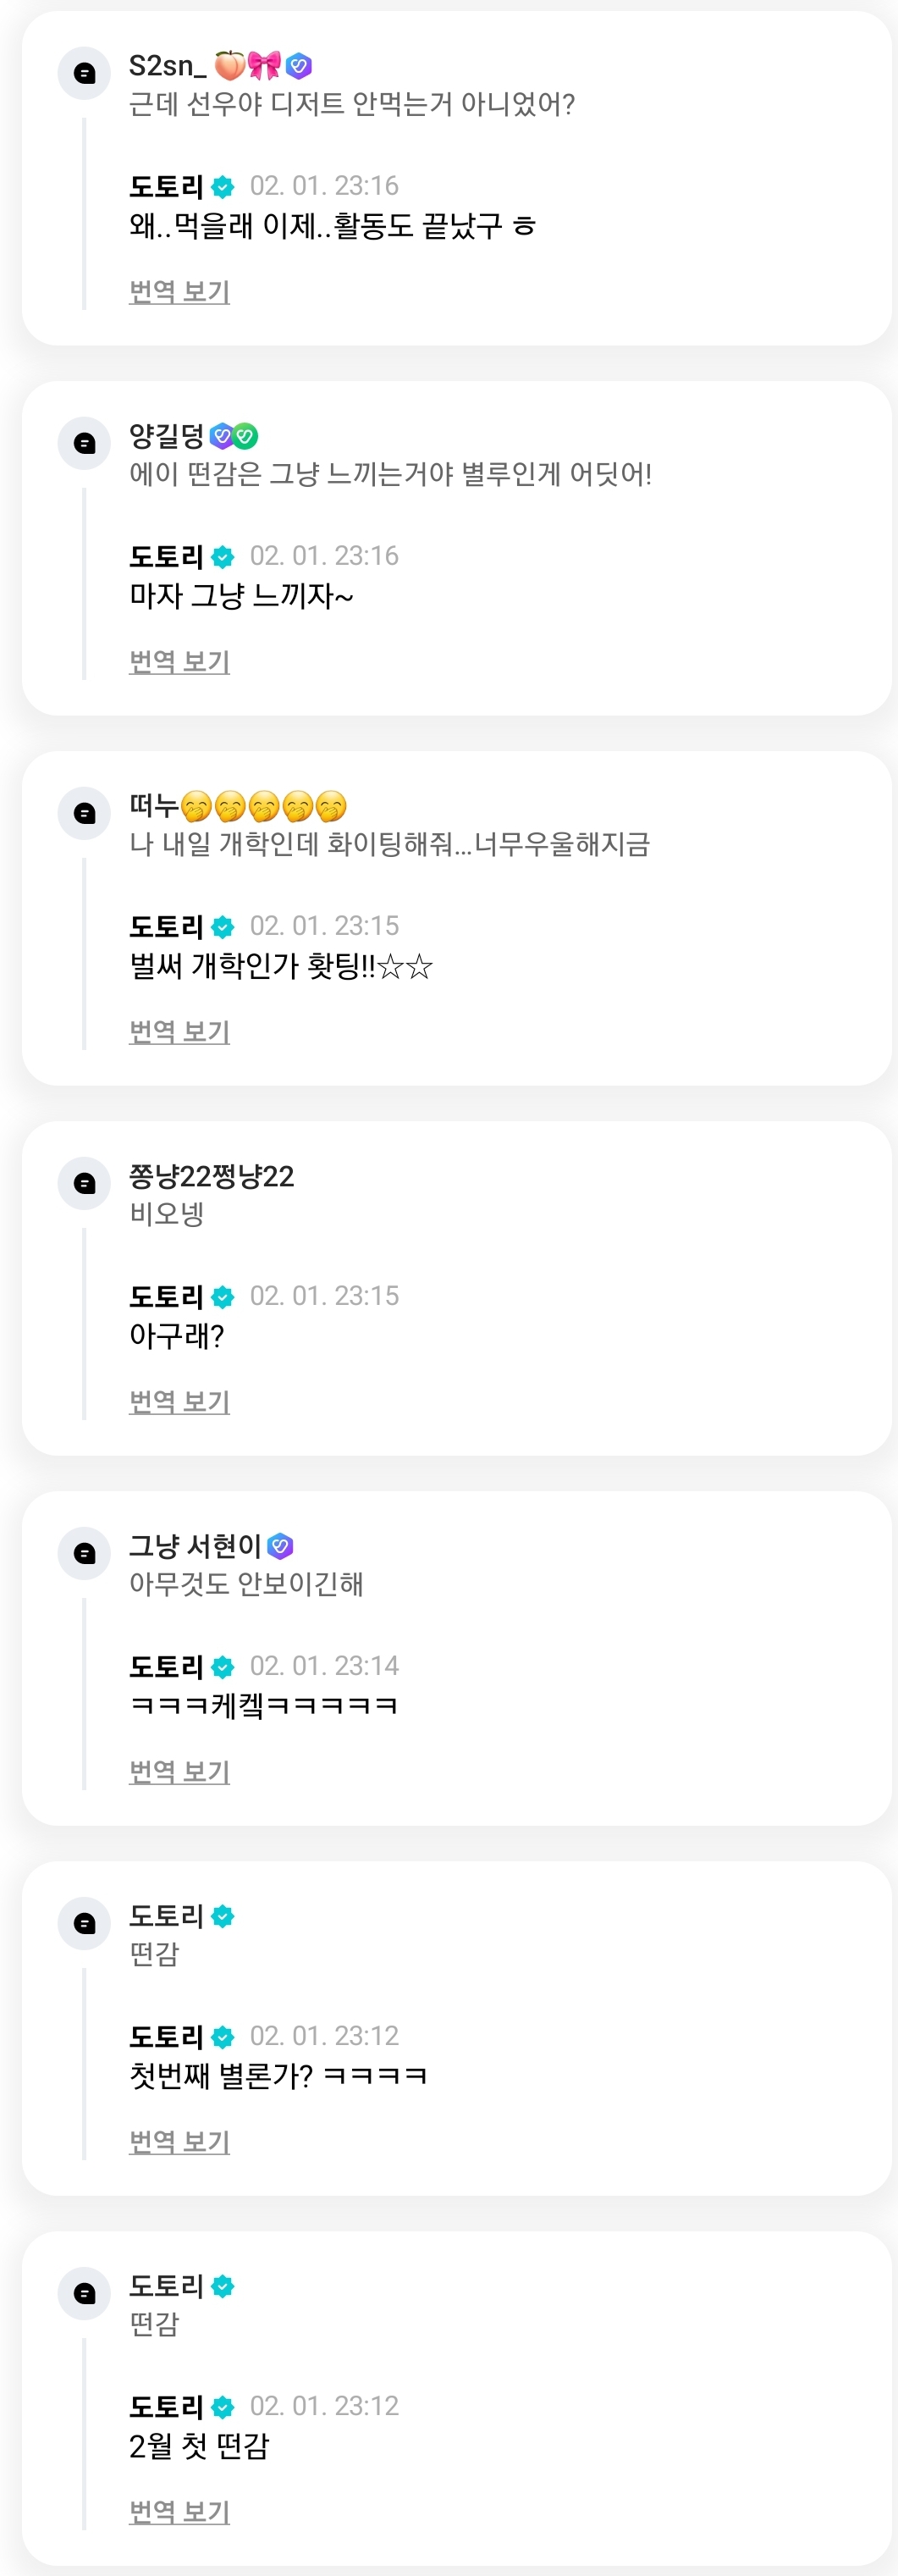Tap the avatar on the last 떤감 comment
This screenshot has height=2576, width=898.
85,2293
